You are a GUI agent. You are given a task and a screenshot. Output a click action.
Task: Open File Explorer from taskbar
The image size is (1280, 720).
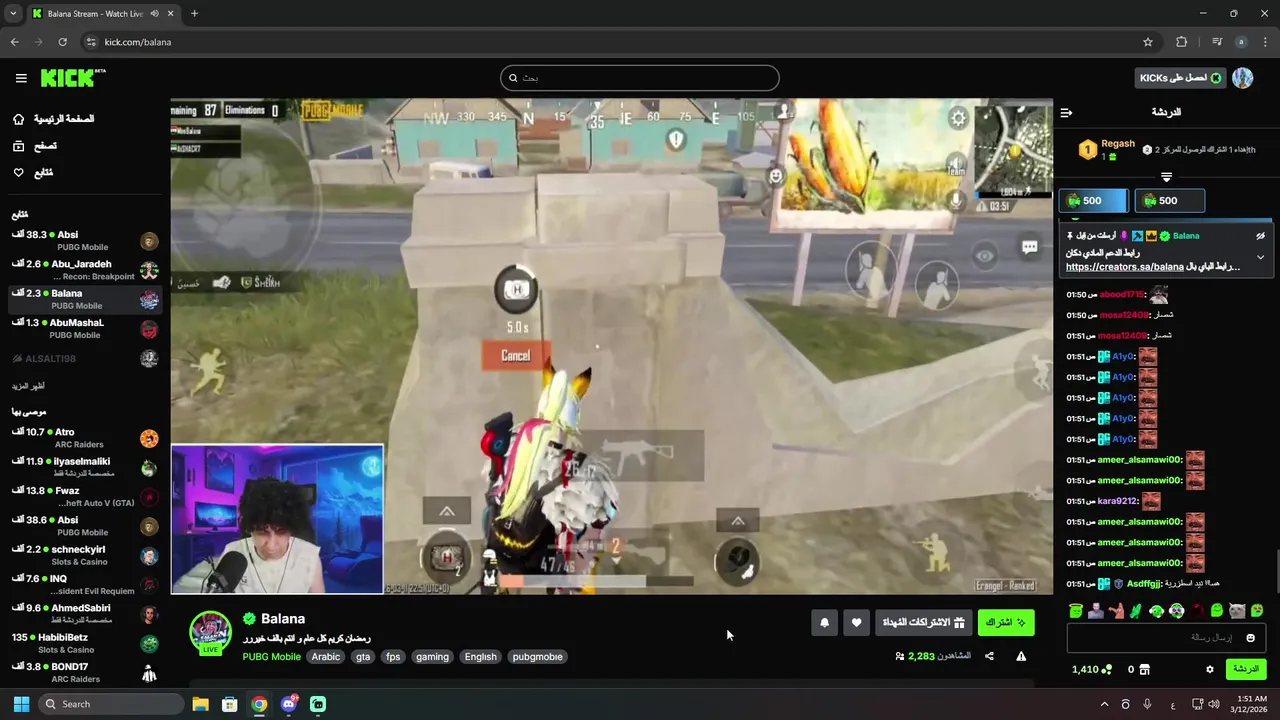point(200,704)
